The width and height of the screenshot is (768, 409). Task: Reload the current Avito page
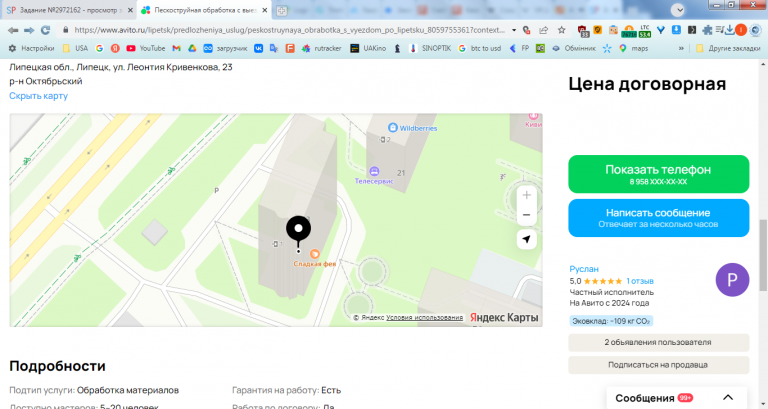pos(46,30)
